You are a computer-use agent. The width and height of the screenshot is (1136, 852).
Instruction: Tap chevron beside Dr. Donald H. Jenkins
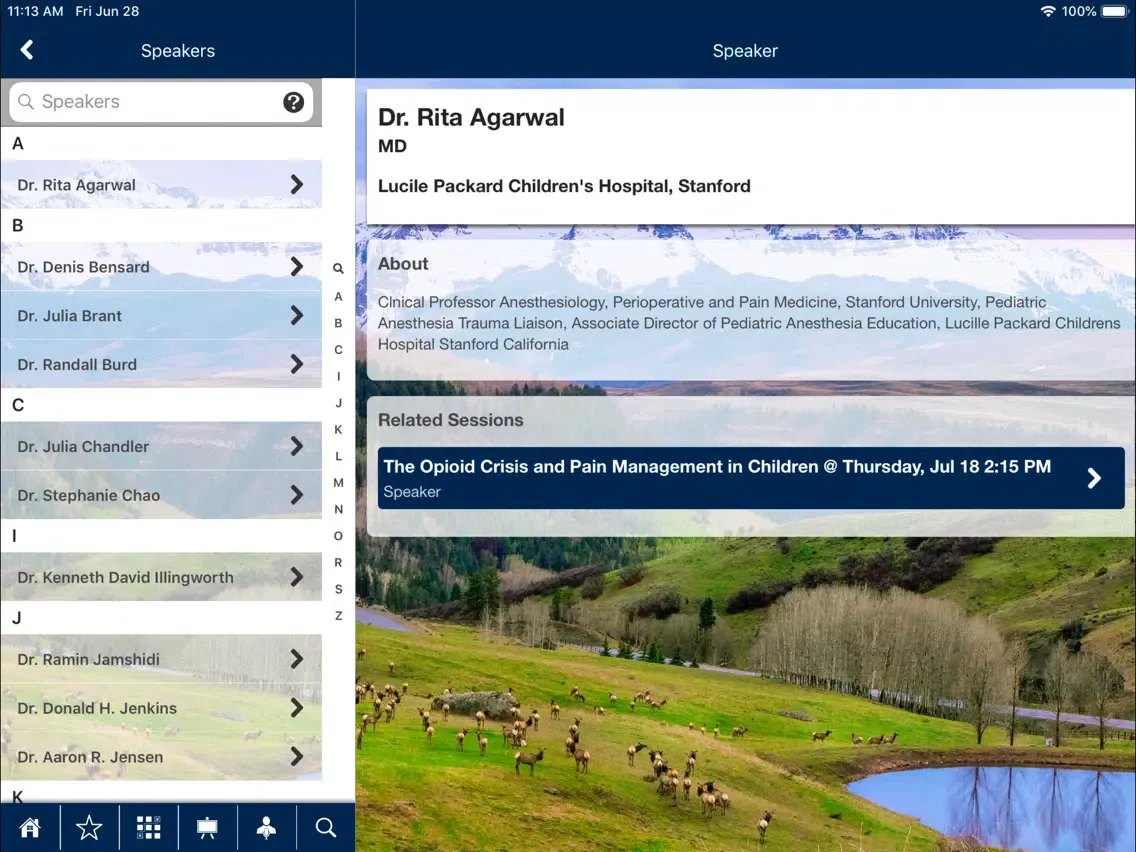click(297, 708)
